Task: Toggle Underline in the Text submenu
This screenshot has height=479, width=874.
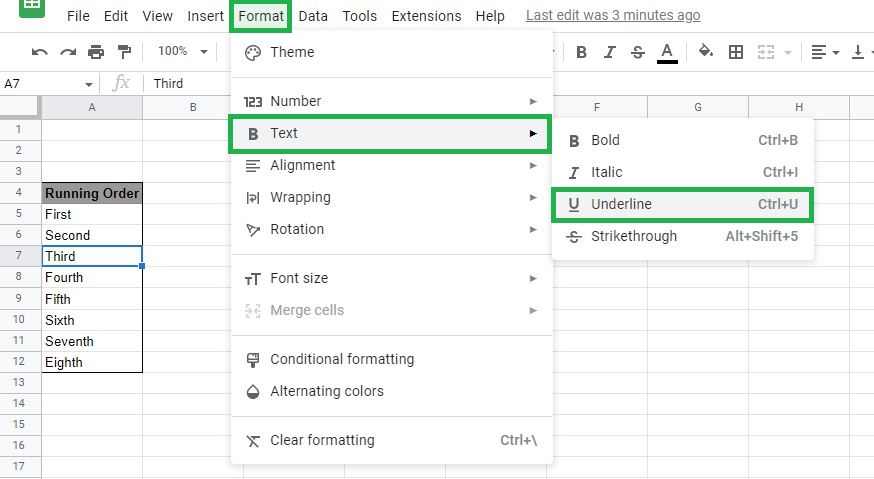Action: [682, 205]
